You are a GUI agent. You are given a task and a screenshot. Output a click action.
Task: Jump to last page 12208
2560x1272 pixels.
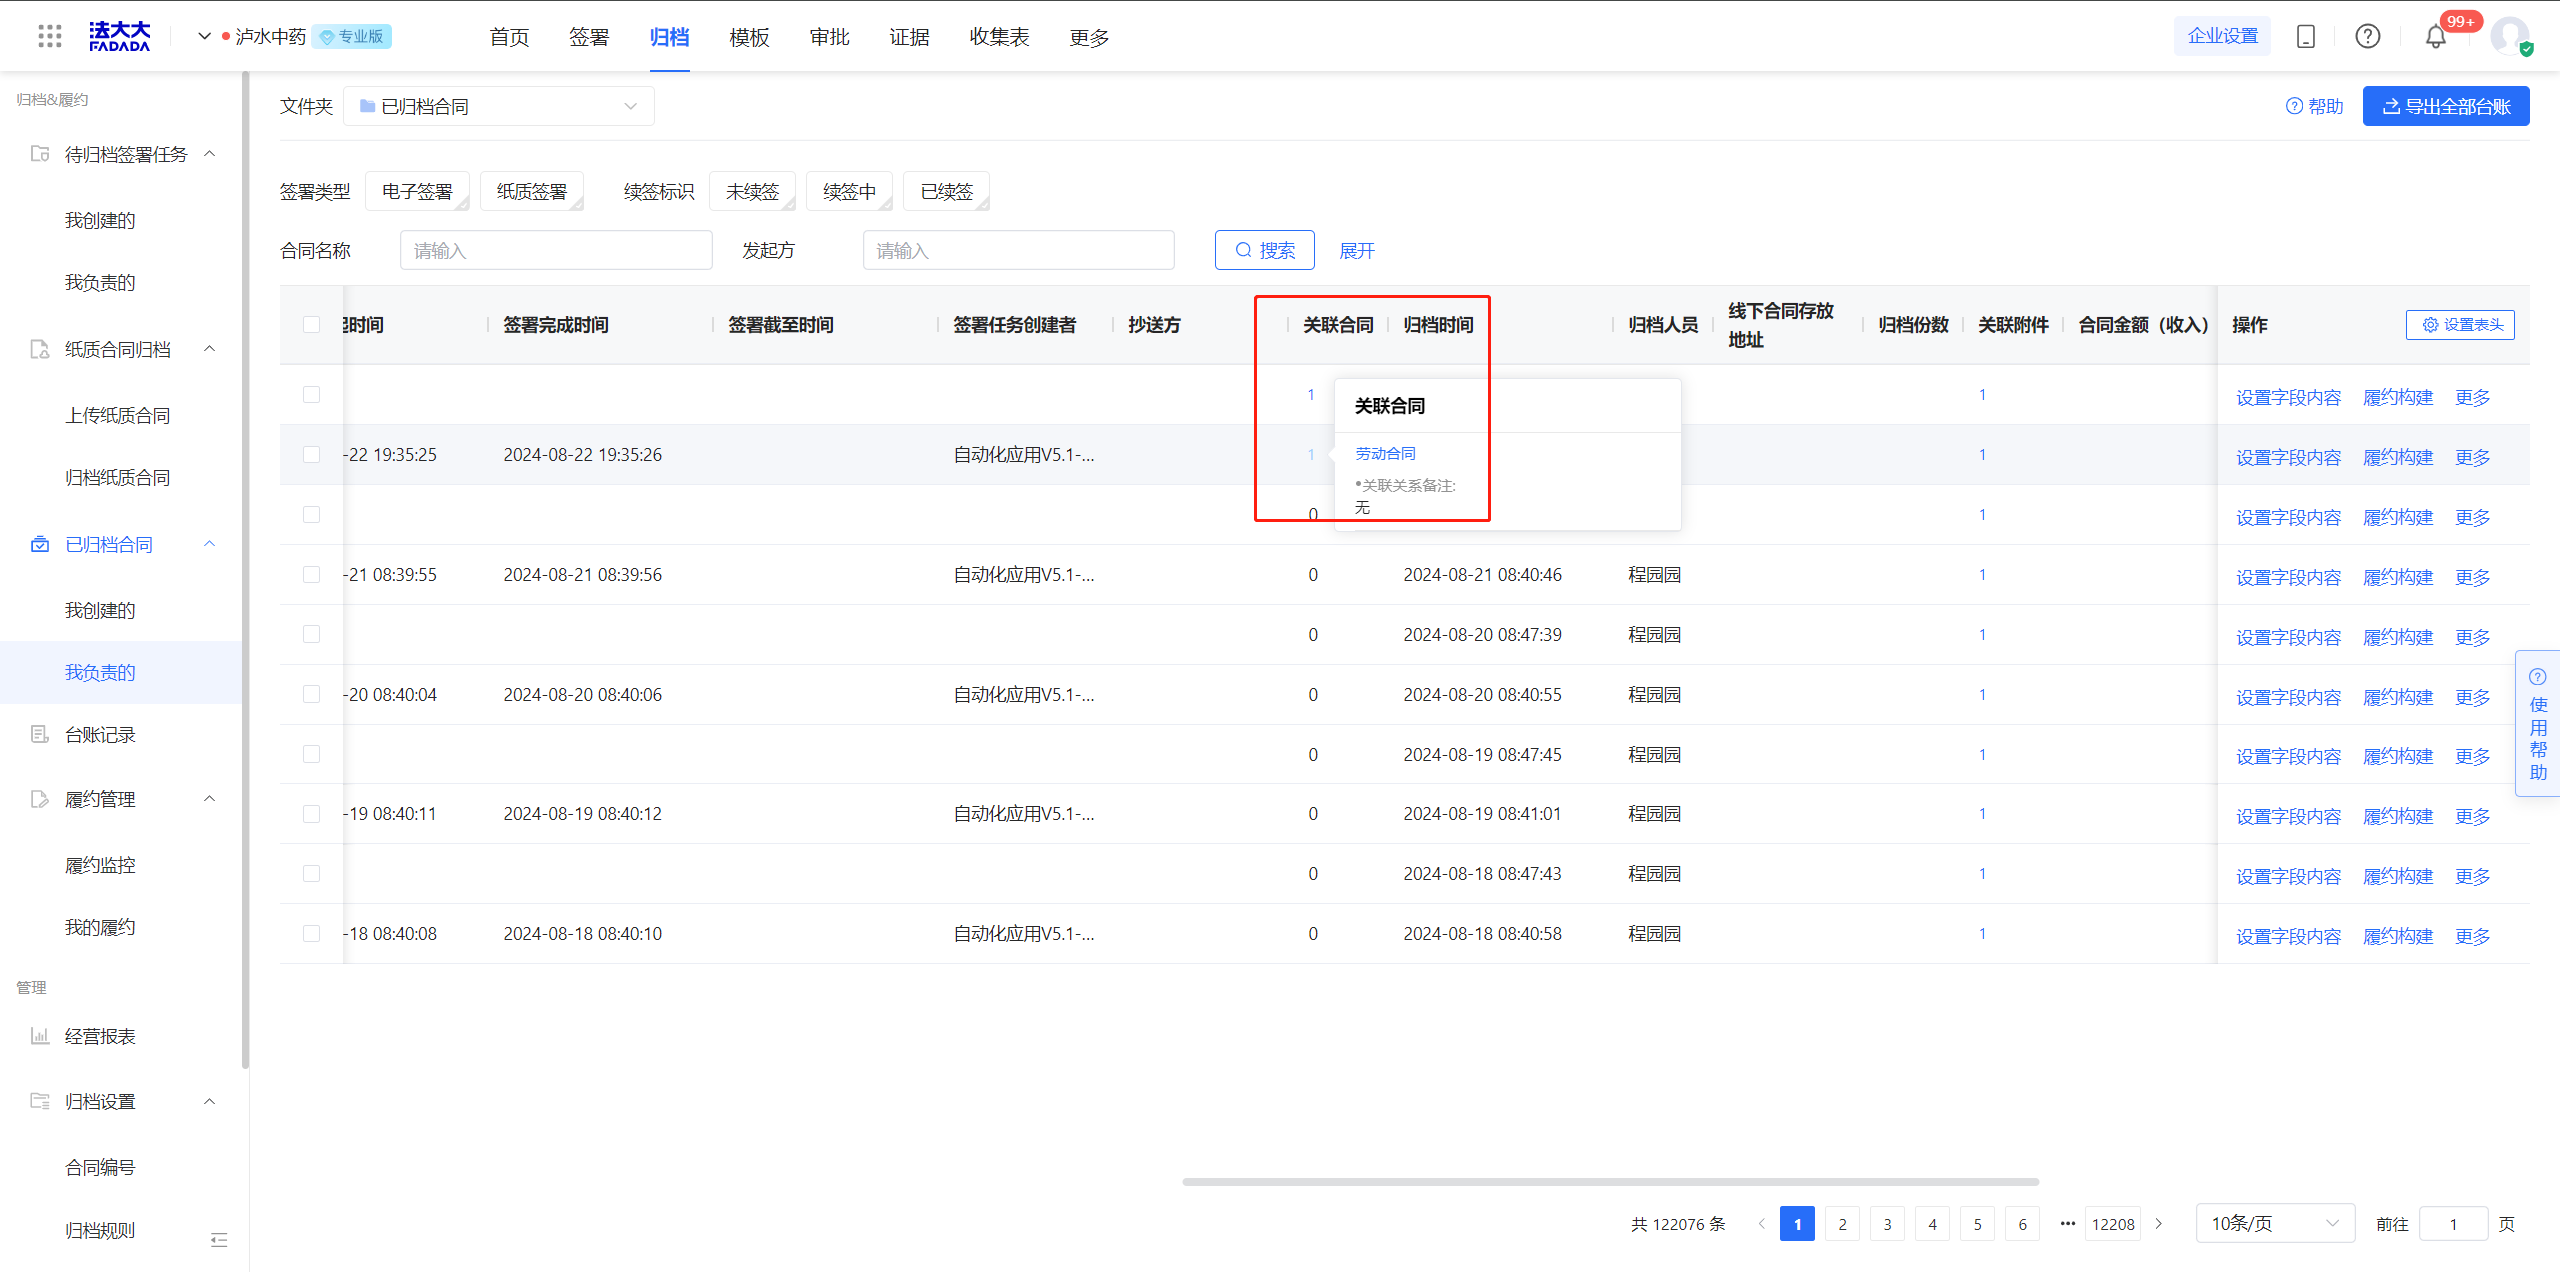click(x=2113, y=1224)
